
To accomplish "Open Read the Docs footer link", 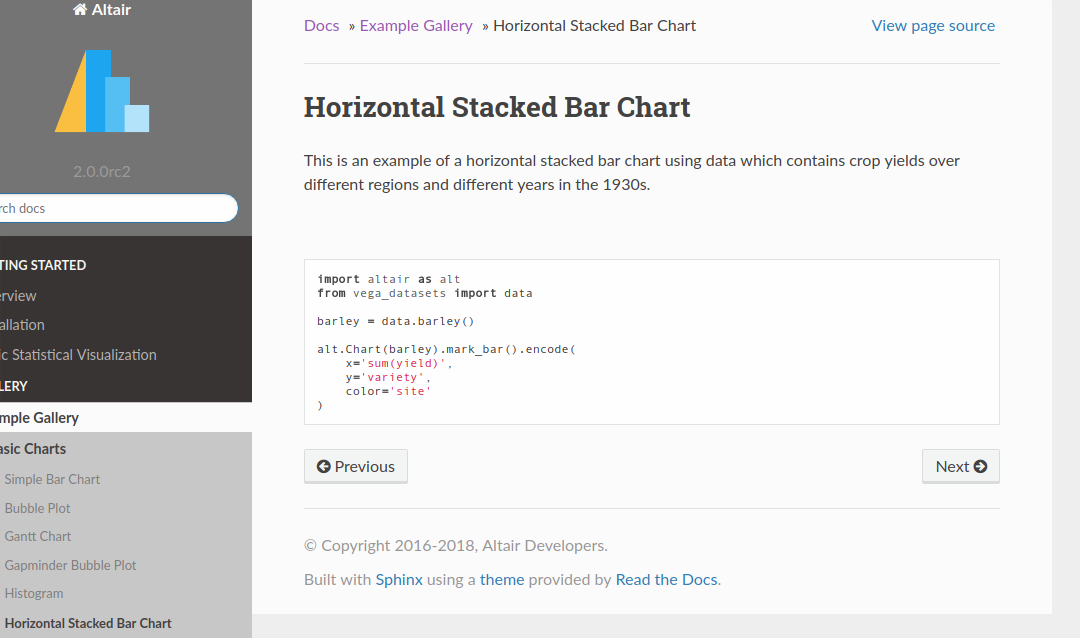I will pyautogui.click(x=667, y=579).
